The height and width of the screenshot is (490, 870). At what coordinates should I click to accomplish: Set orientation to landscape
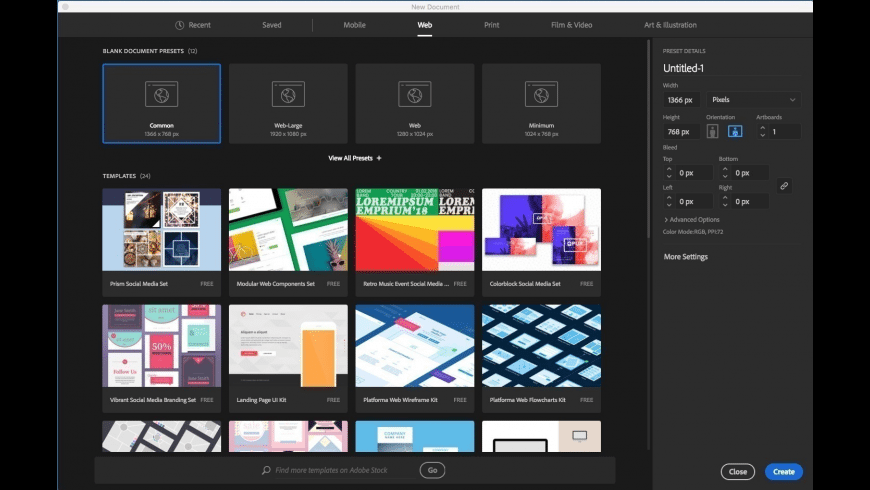pyautogui.click(x=735, y=131)
